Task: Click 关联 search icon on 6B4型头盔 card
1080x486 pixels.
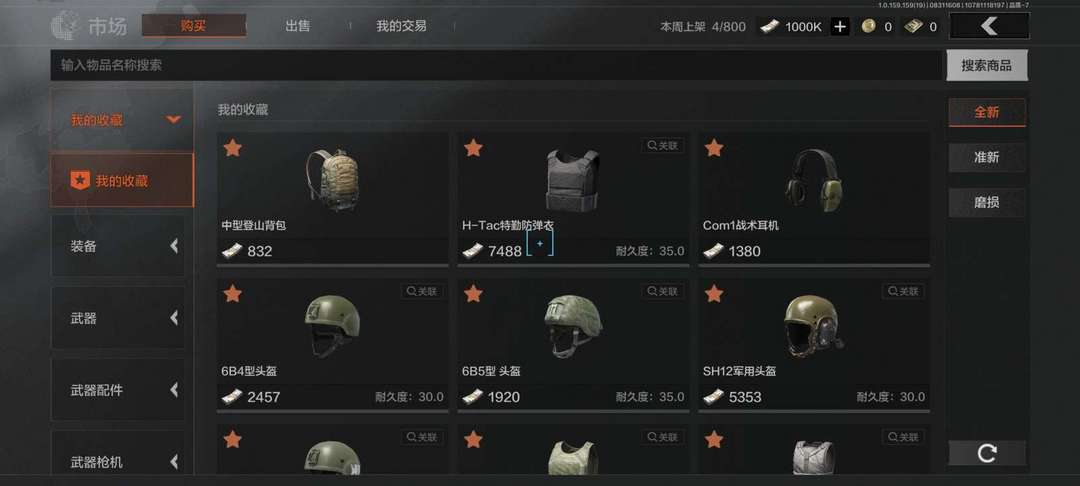Action: pyautogui.click(x=422, y=291)
